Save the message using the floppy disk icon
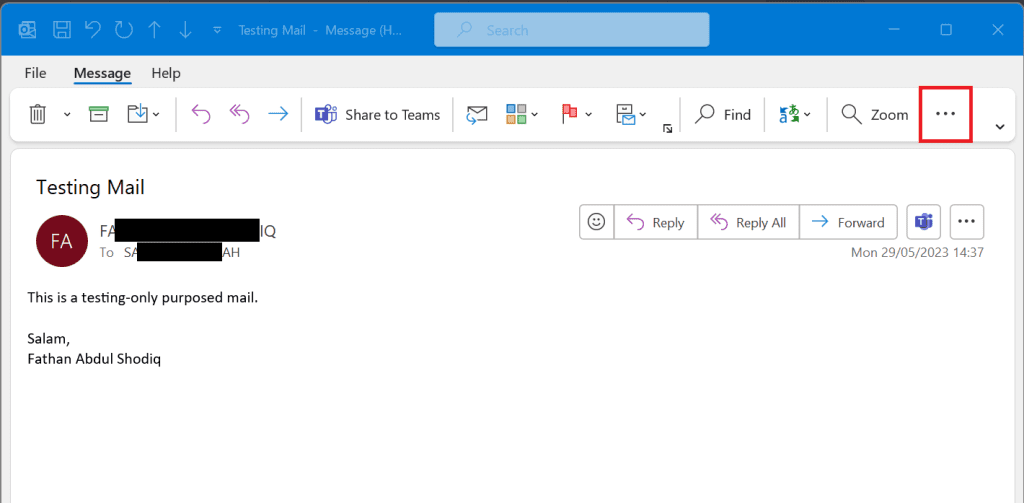 click(61, 30)
